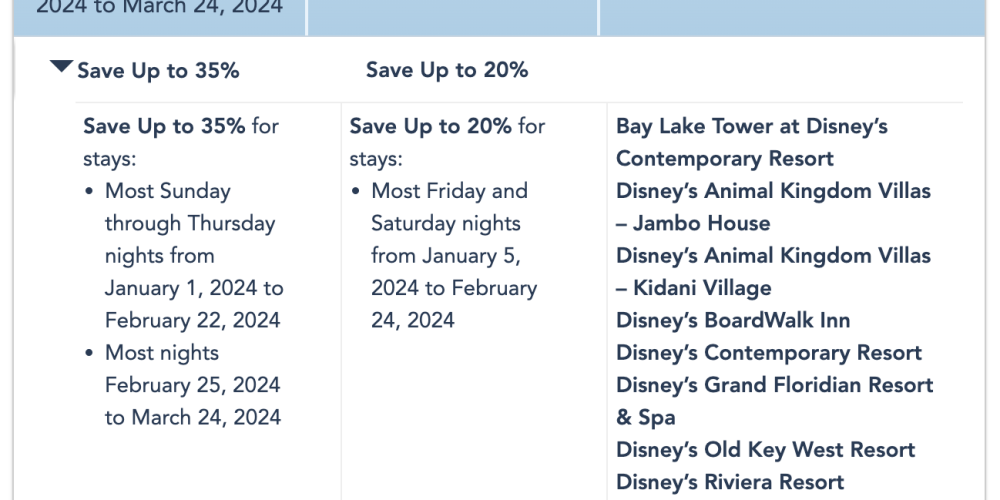Viewport: 1000px width, 500px height.
Task: Open Disney's Contemporary Resort link
Action: coord(768,353)
